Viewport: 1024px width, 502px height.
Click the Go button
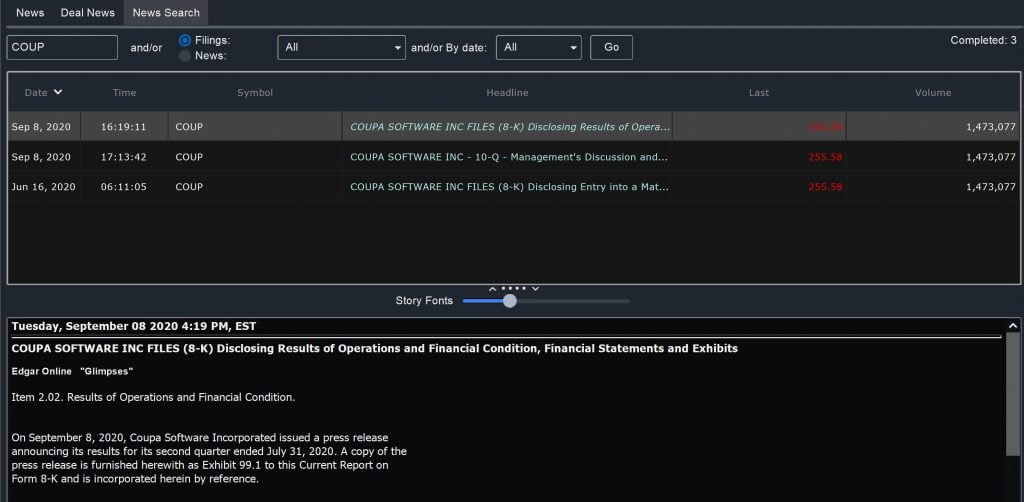point(611,48)
